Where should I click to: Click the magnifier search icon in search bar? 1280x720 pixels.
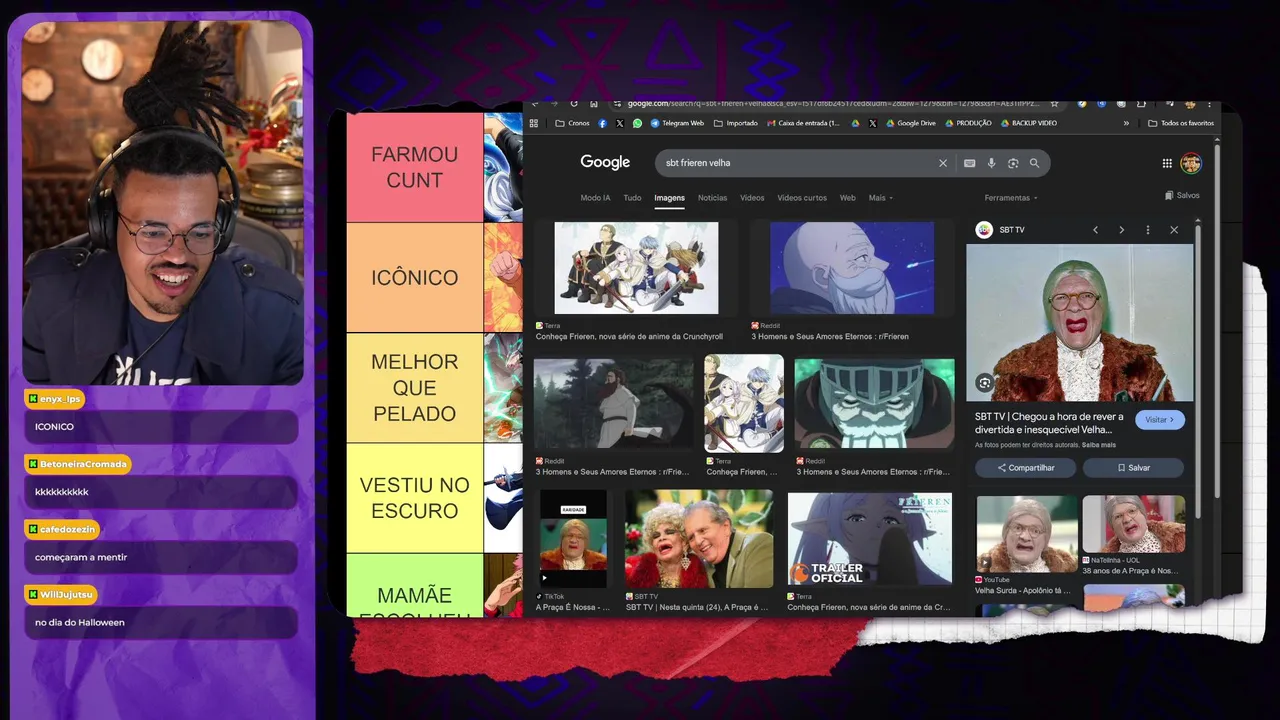(1034, 163)
